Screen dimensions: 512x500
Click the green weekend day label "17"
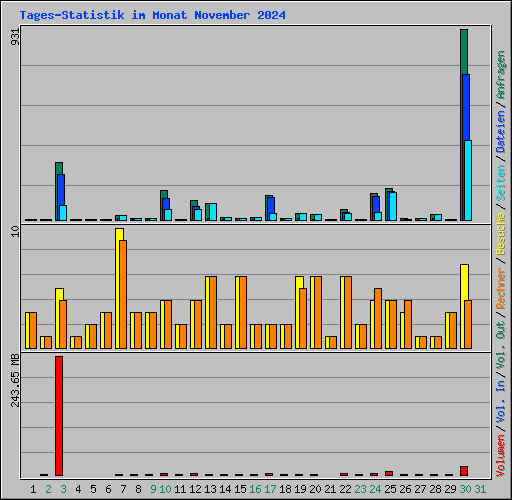click(270, 489)
